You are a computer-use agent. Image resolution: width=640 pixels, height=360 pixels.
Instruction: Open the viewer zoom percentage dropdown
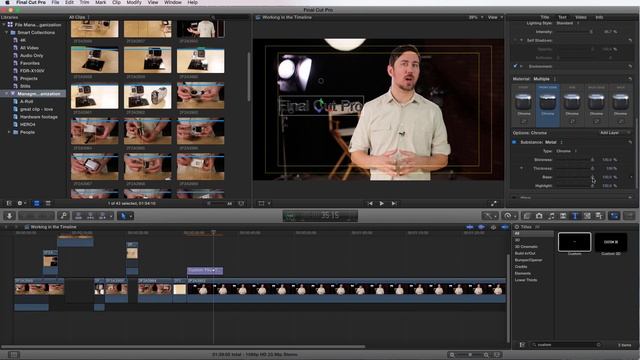tap(476, 18)
